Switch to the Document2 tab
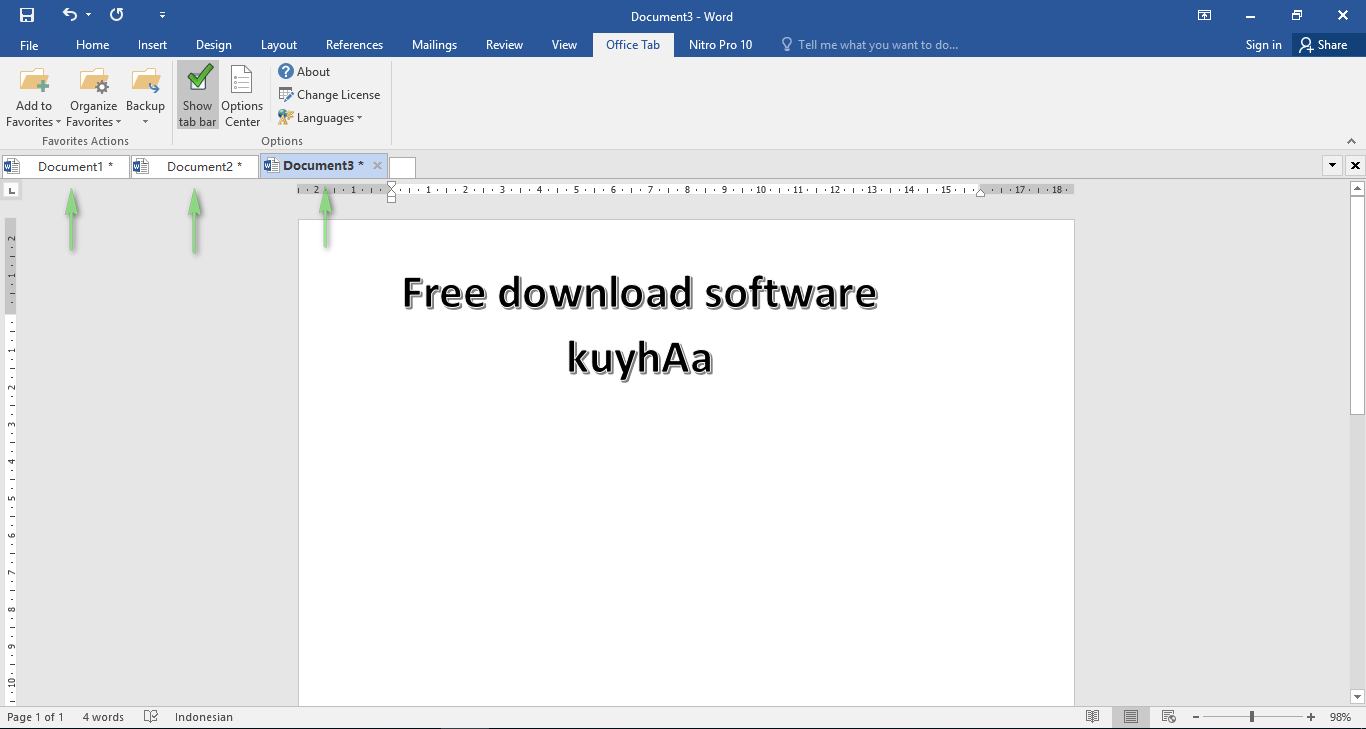 point(195,166)
